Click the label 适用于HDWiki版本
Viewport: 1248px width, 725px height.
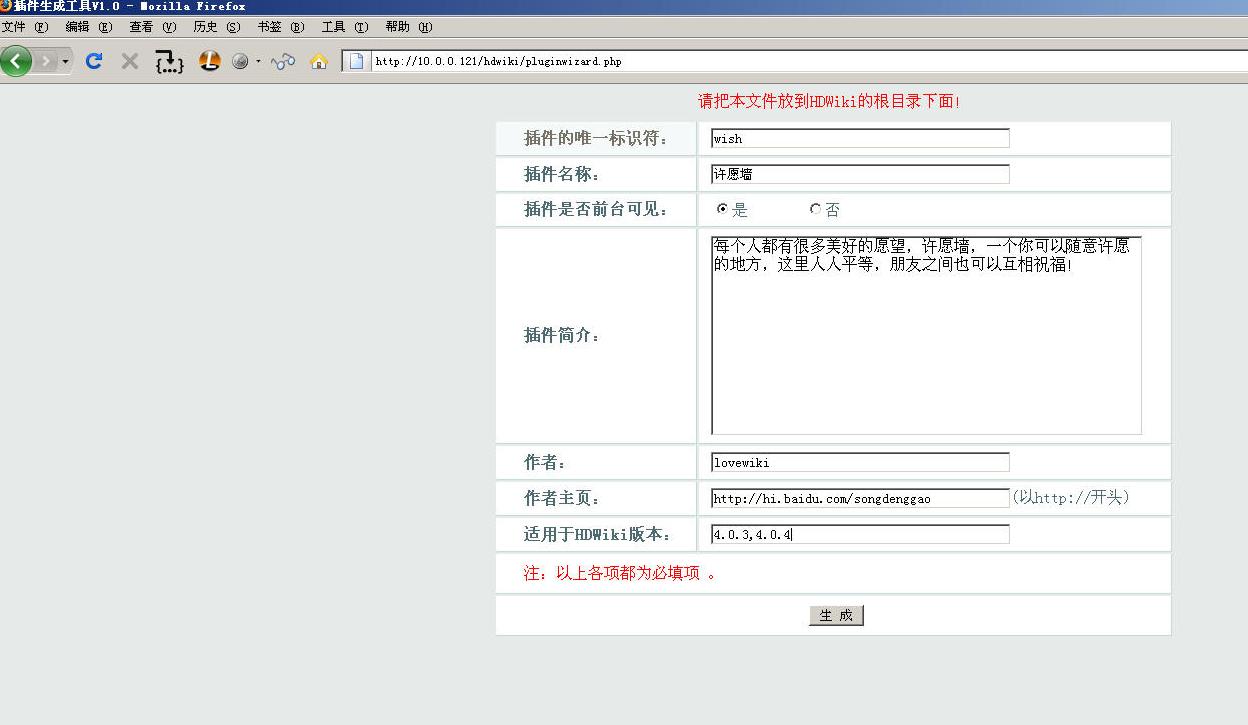point(598,534)
